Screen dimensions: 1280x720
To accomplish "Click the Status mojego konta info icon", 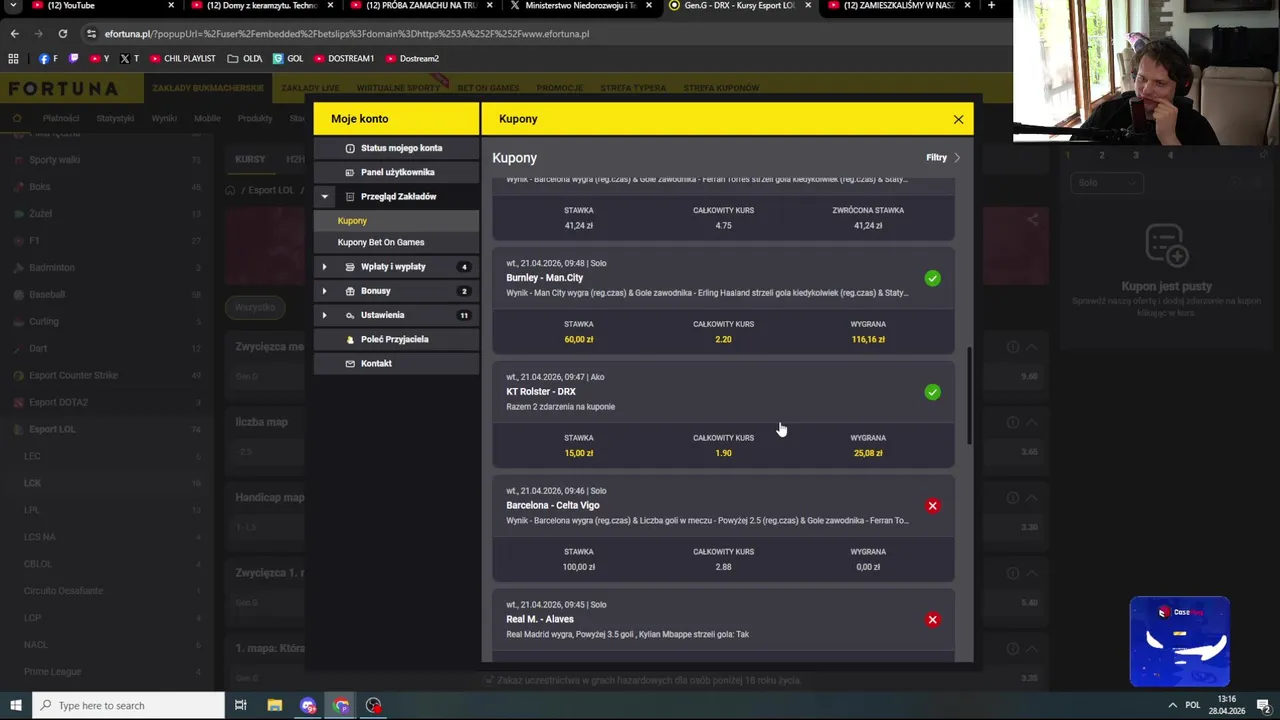I will (350, 148).
